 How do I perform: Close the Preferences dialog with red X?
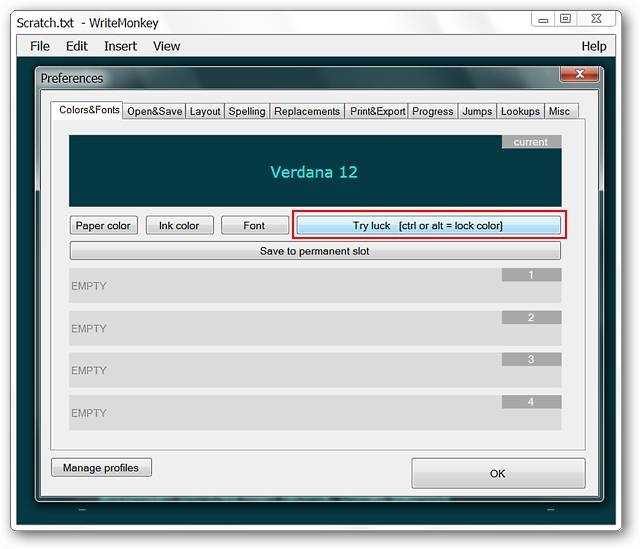[x=580, y=74]
